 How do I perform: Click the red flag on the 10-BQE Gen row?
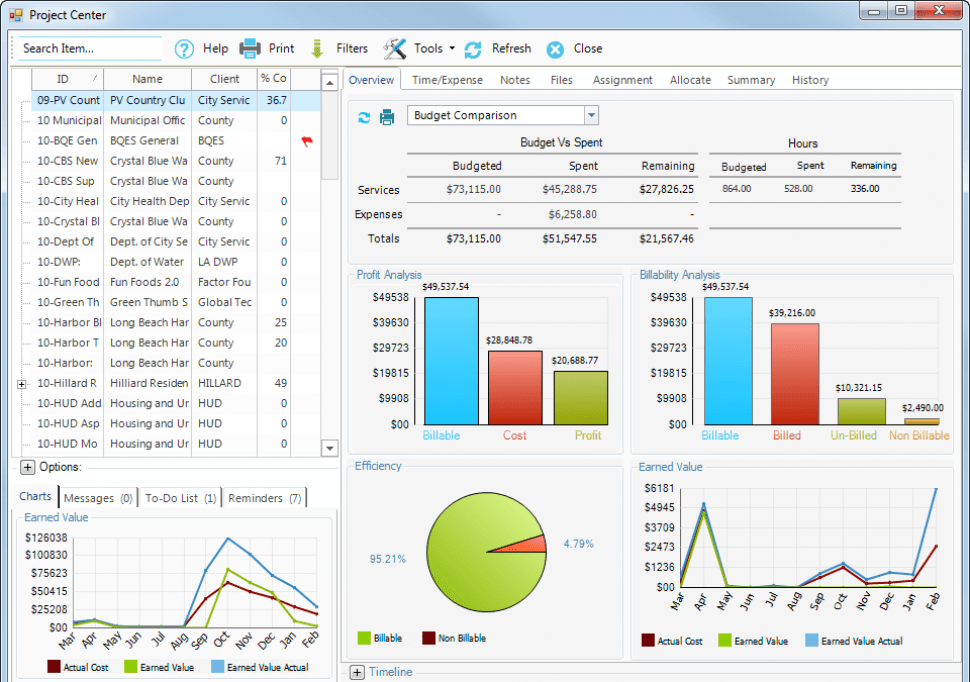[x=306, y=140]
